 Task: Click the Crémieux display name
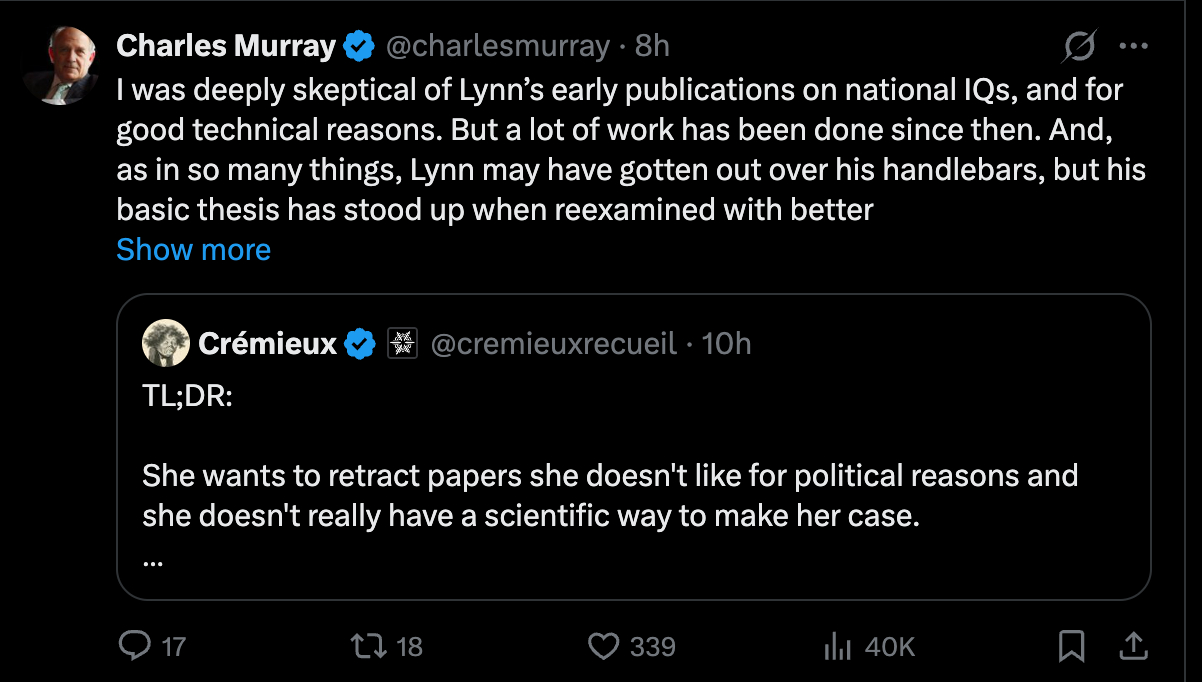coord(268,344)
